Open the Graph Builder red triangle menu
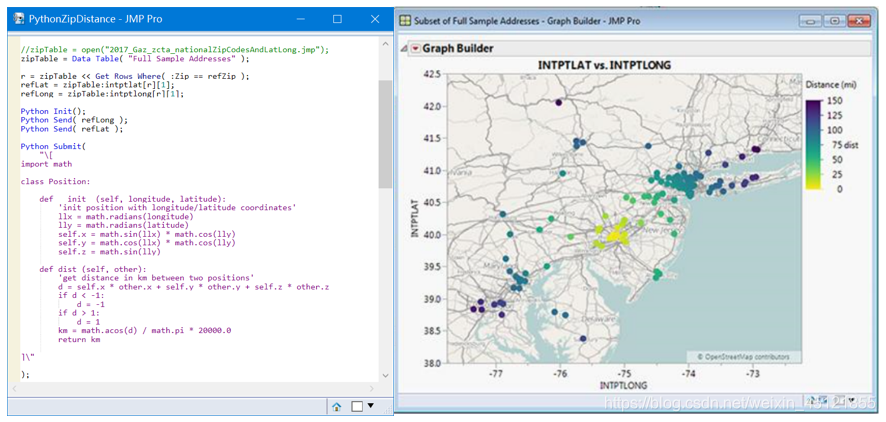Screen dimensions: 886x422 416,49
